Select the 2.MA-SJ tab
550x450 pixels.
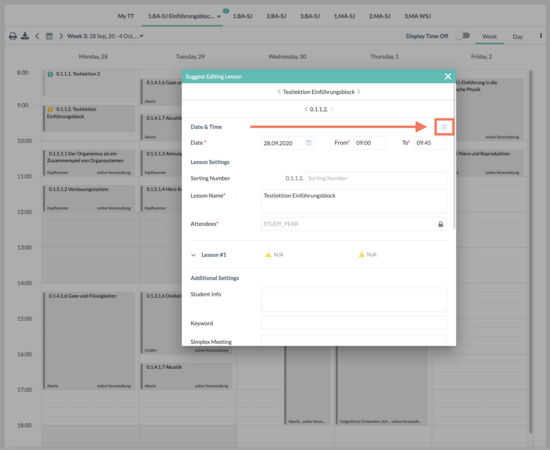point(380,16)
